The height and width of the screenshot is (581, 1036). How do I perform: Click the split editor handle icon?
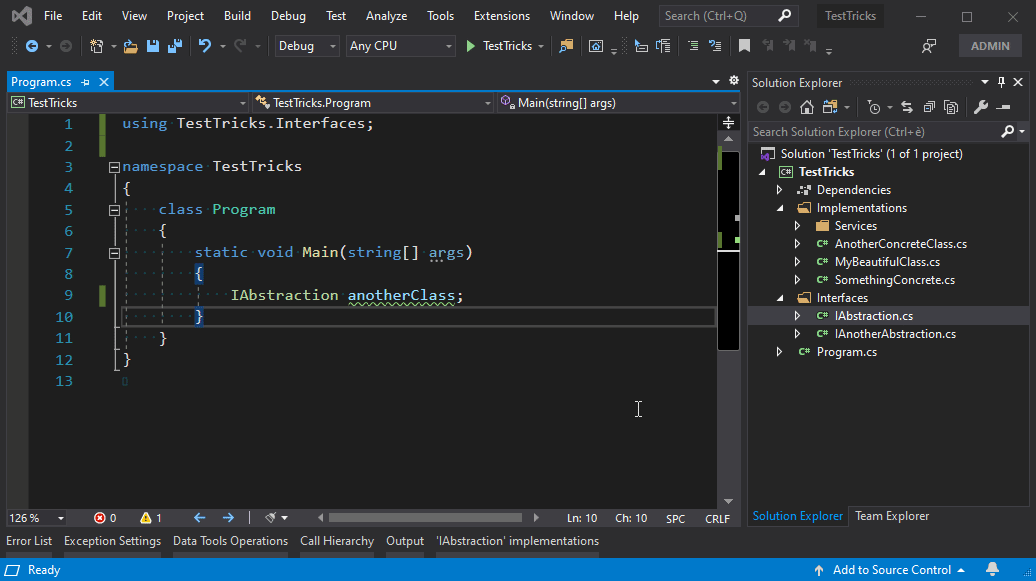point(728,122)
